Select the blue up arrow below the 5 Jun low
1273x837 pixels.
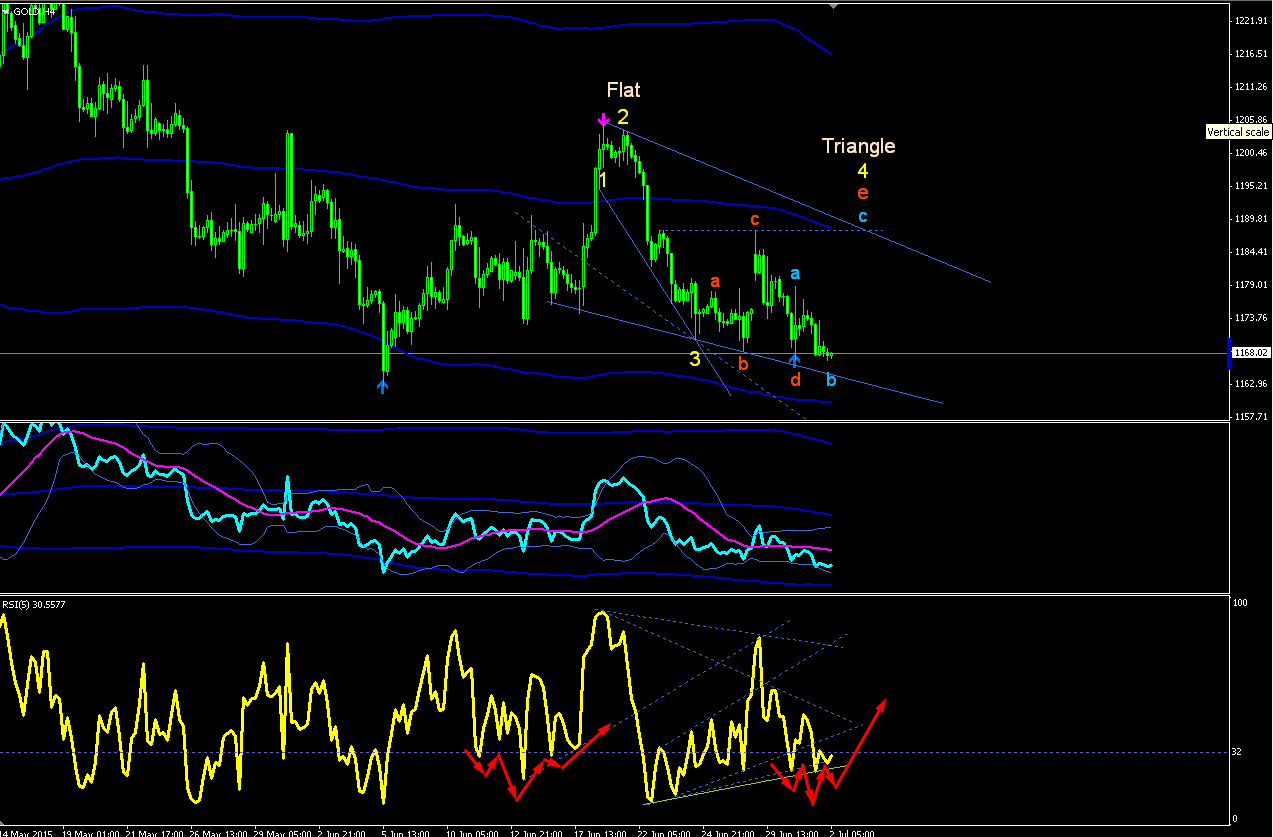pyautogui.click(x=383, y=386)
